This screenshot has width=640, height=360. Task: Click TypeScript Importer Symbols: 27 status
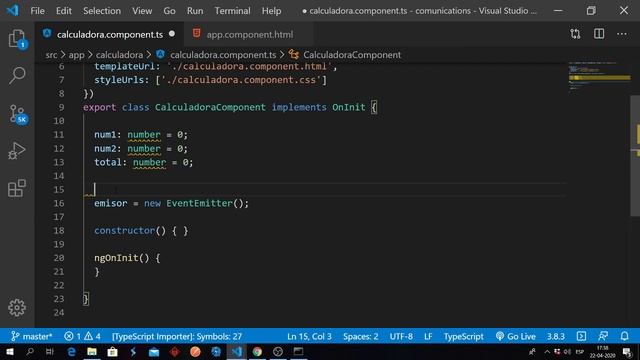click(x=177, y=336)
